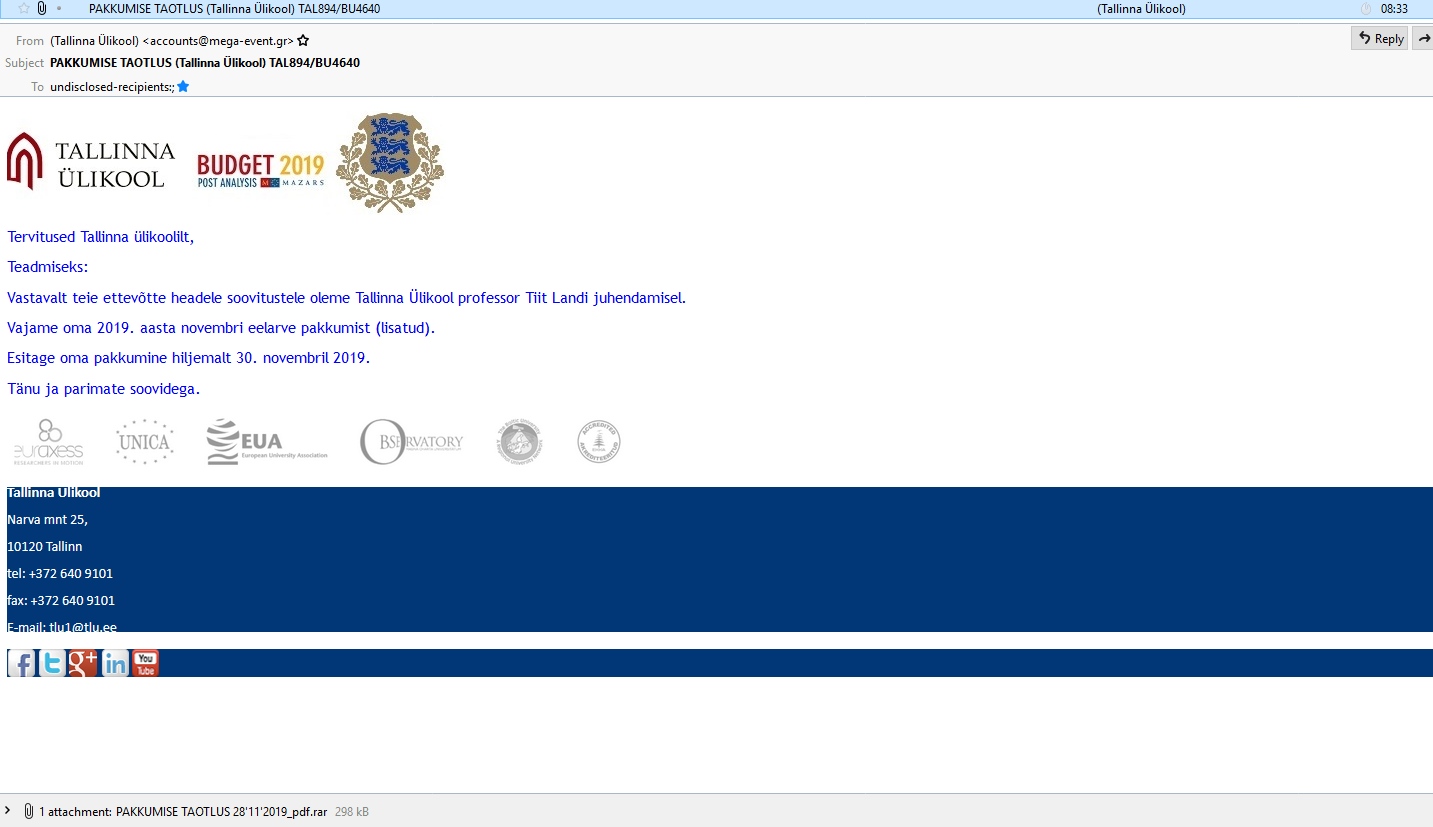Click the Estonian coat of arms image
Viewport: 1433px width, 827px height.
point(389,162)
